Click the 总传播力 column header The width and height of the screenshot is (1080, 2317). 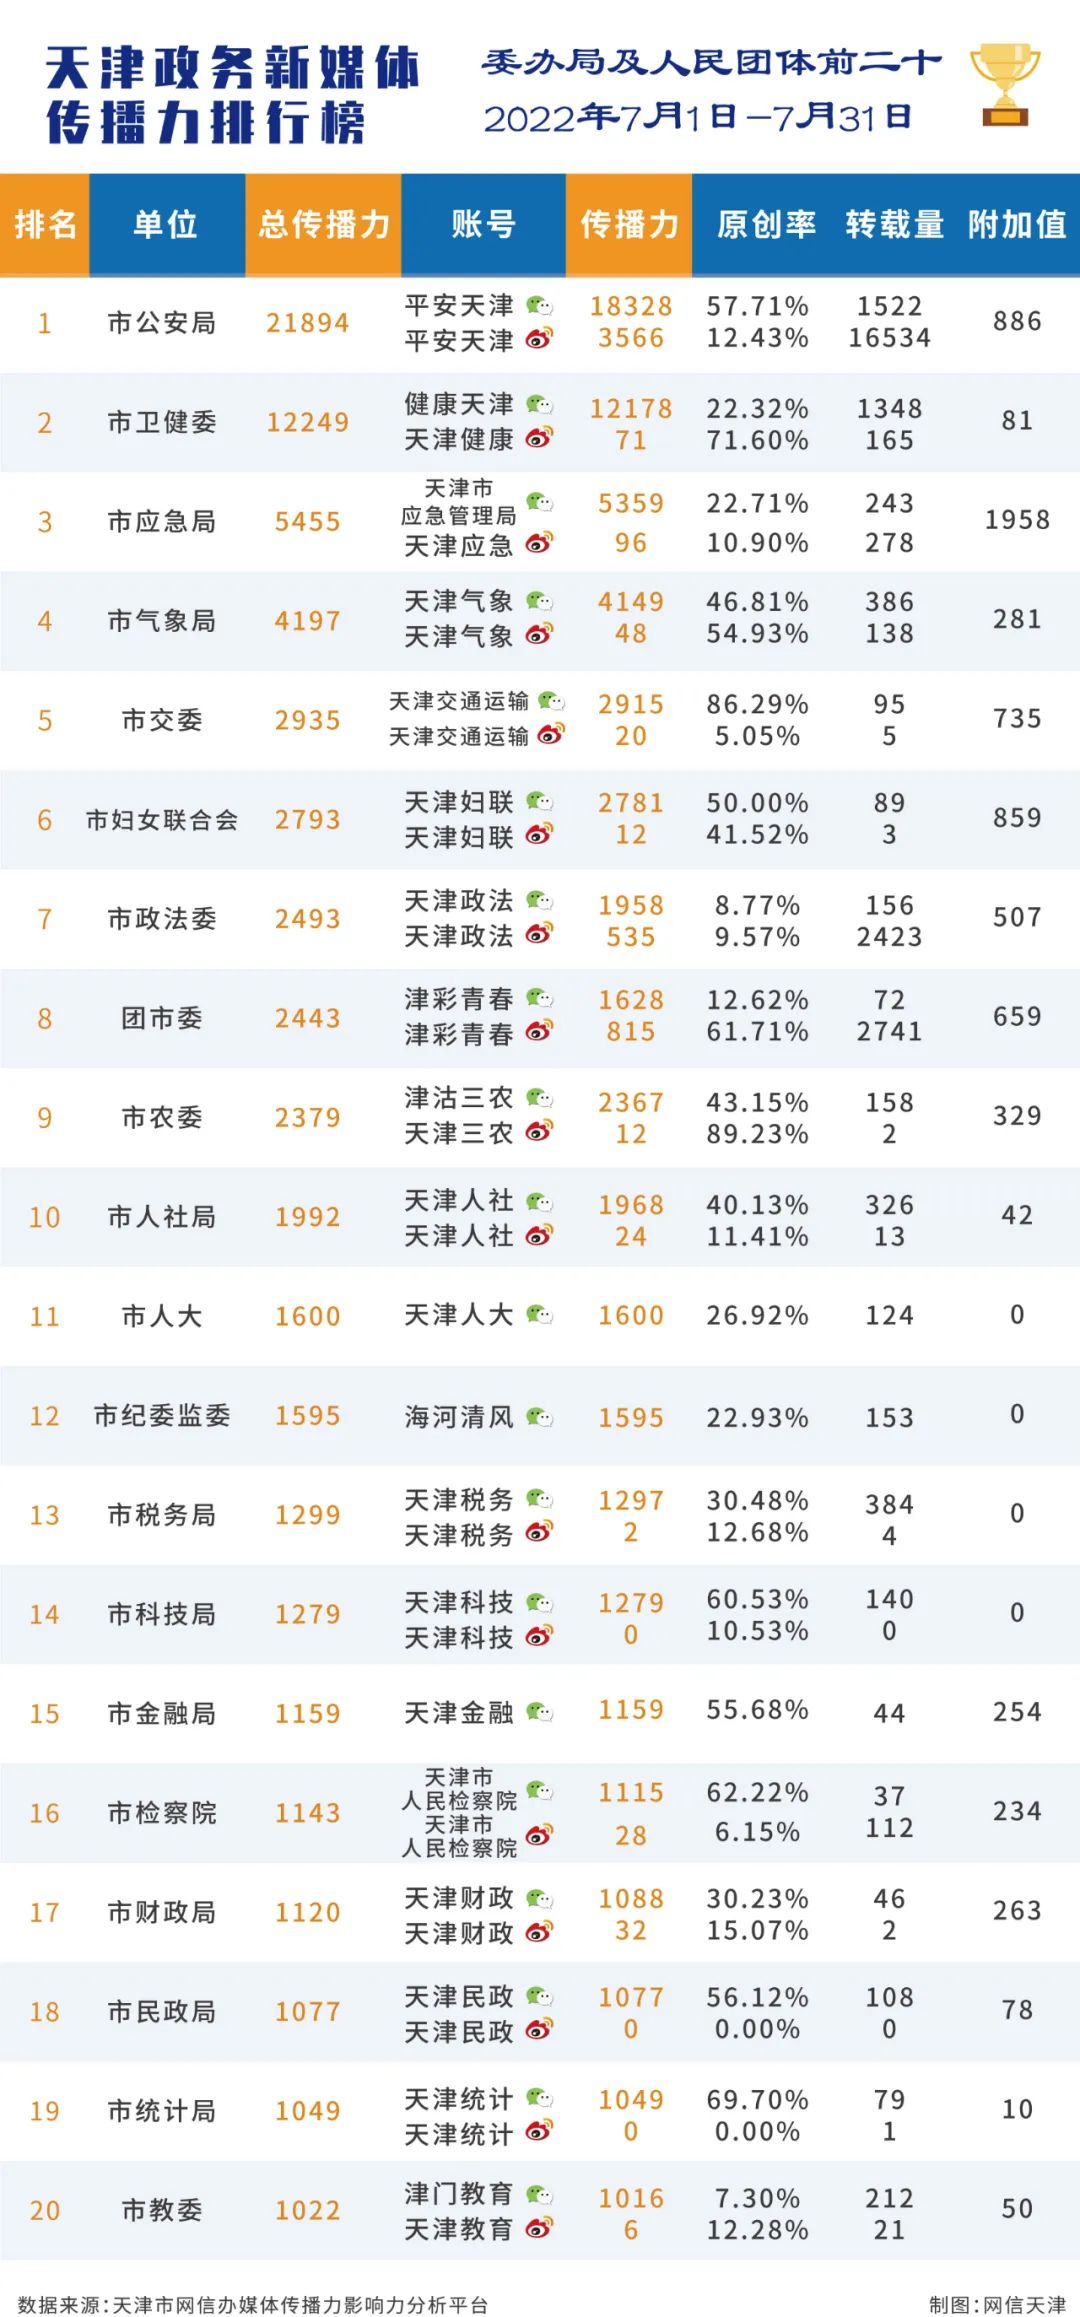click(x=323, y=224)
